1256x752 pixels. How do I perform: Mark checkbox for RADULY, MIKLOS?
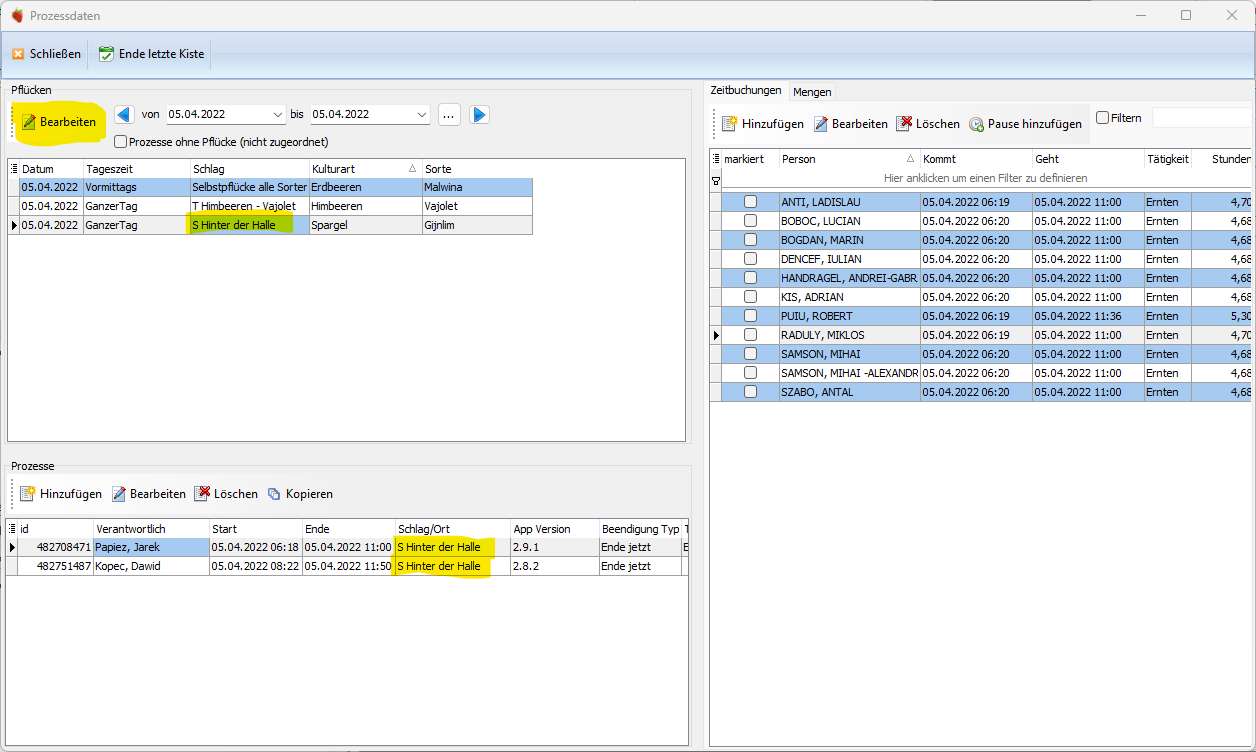tap(750, 335)
